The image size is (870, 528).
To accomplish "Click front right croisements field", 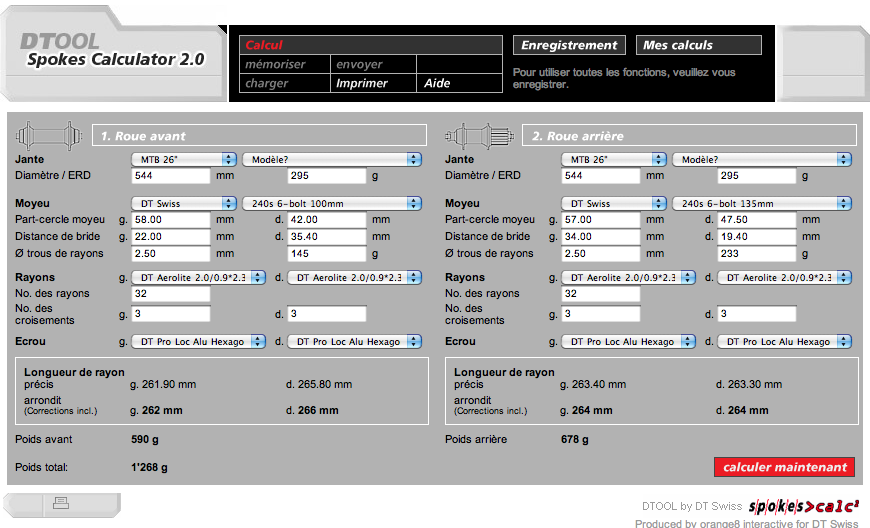I will pyautogui.click(x=327, y=314).
